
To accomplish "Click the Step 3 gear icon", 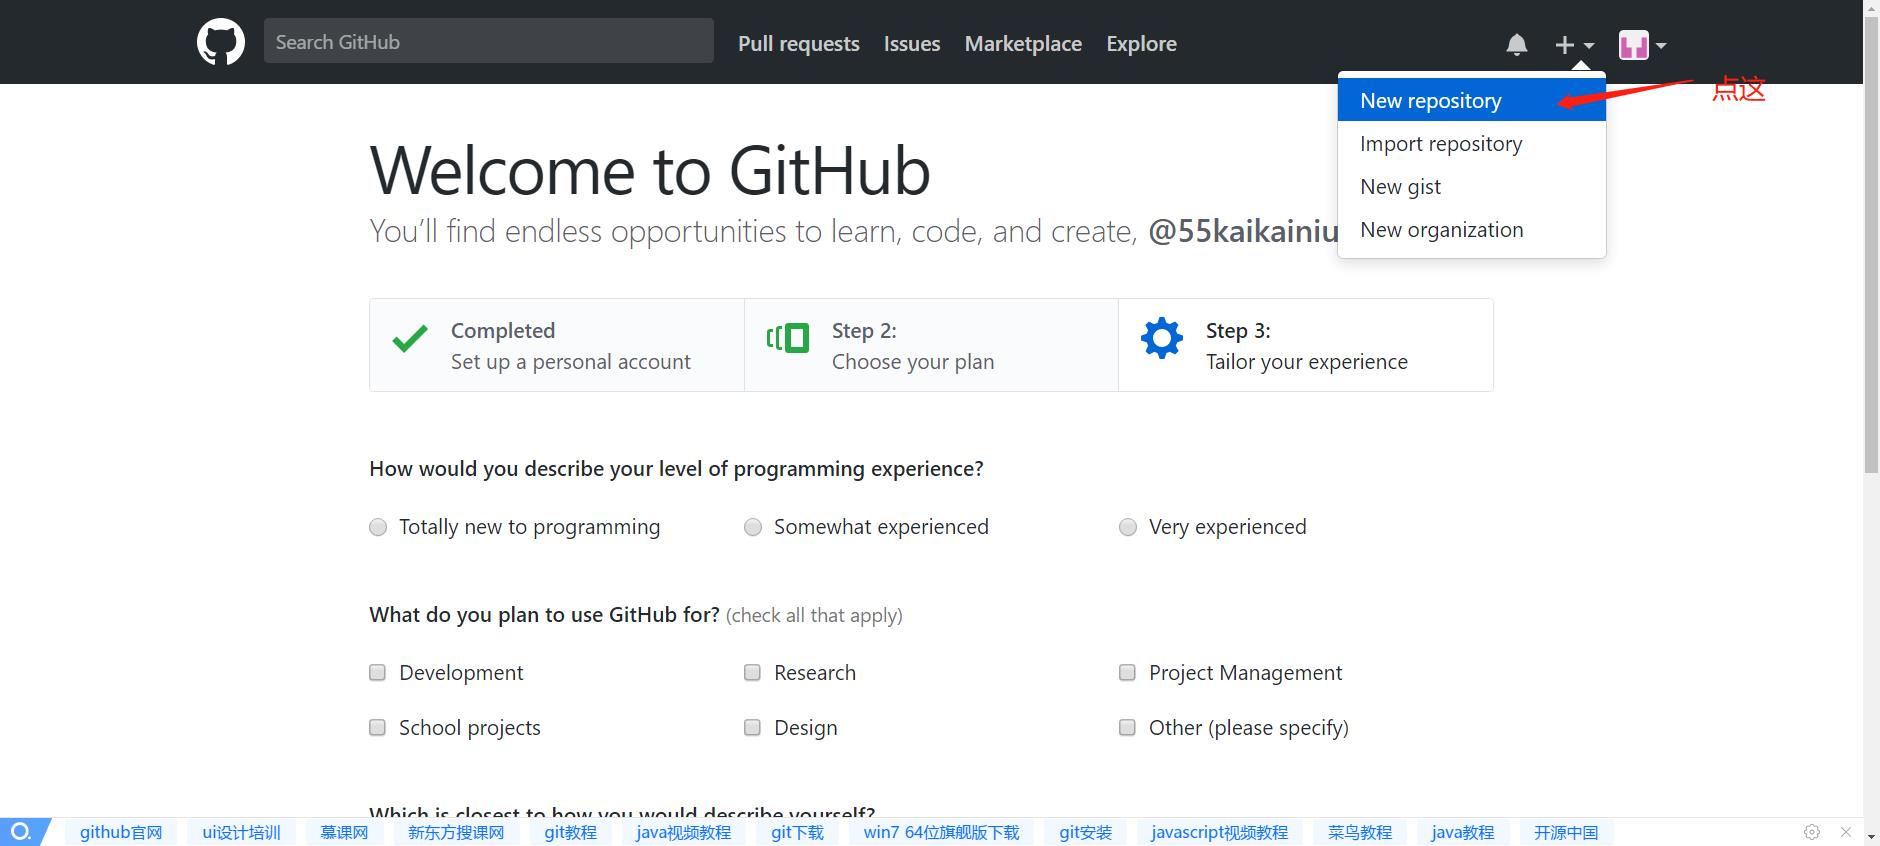I will [x=1162, y=338].
